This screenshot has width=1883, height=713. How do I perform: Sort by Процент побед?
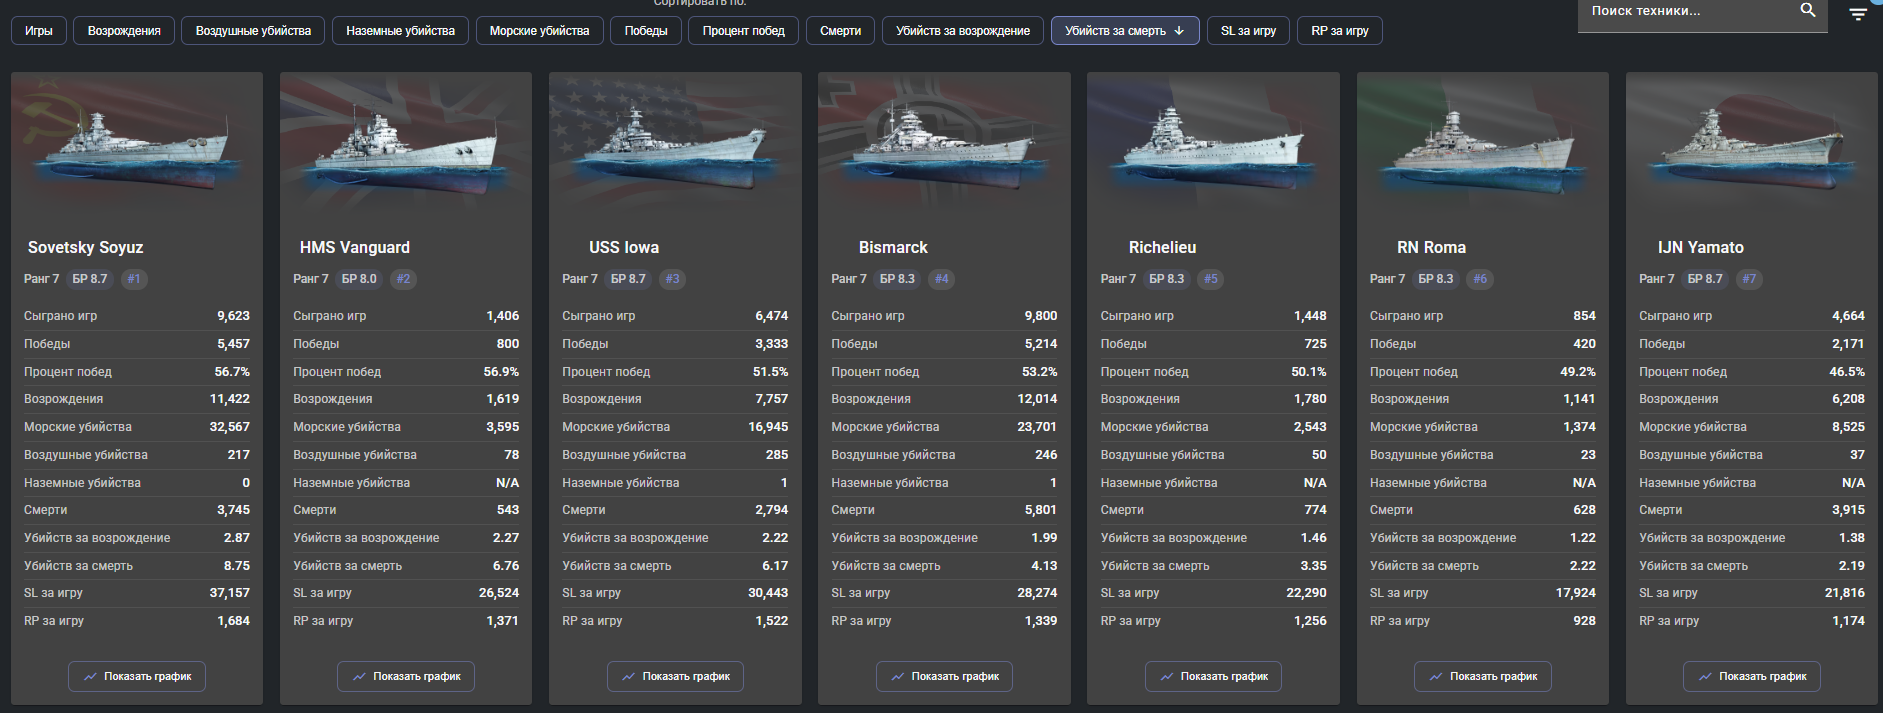click(x=743, y=31)
